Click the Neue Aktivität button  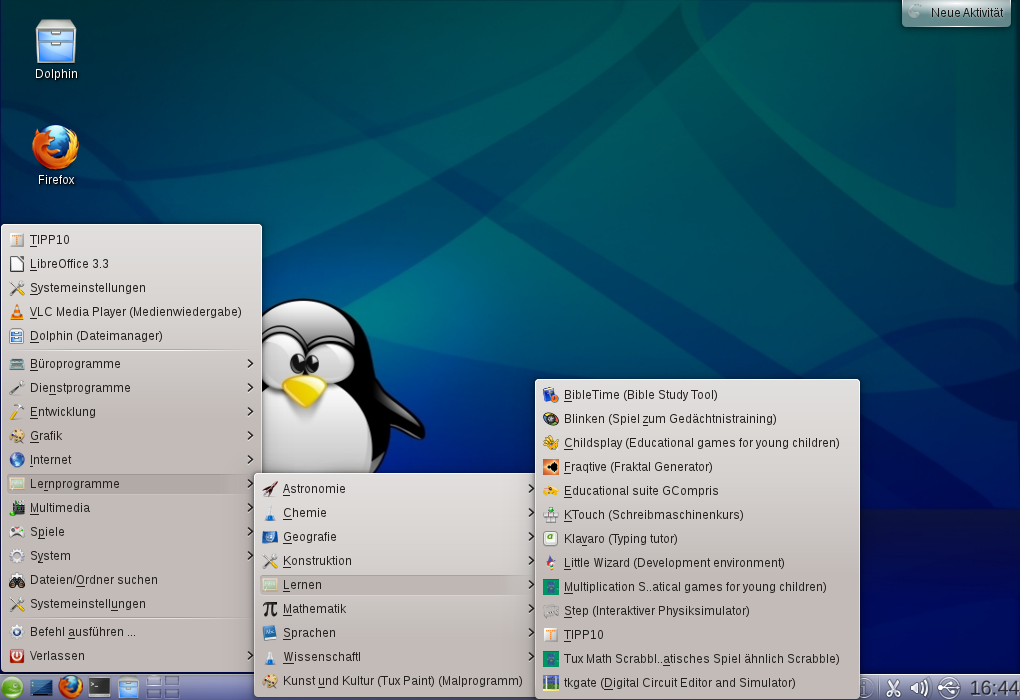[x=956, y=12]
